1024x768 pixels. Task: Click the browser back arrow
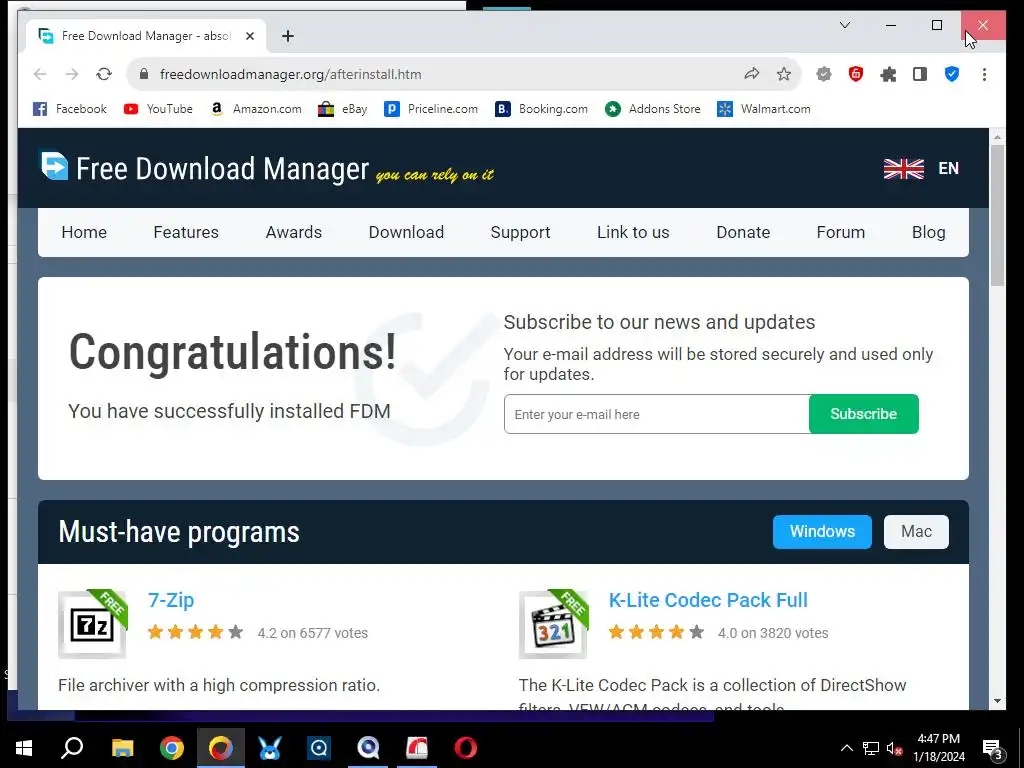coord(40,74)
